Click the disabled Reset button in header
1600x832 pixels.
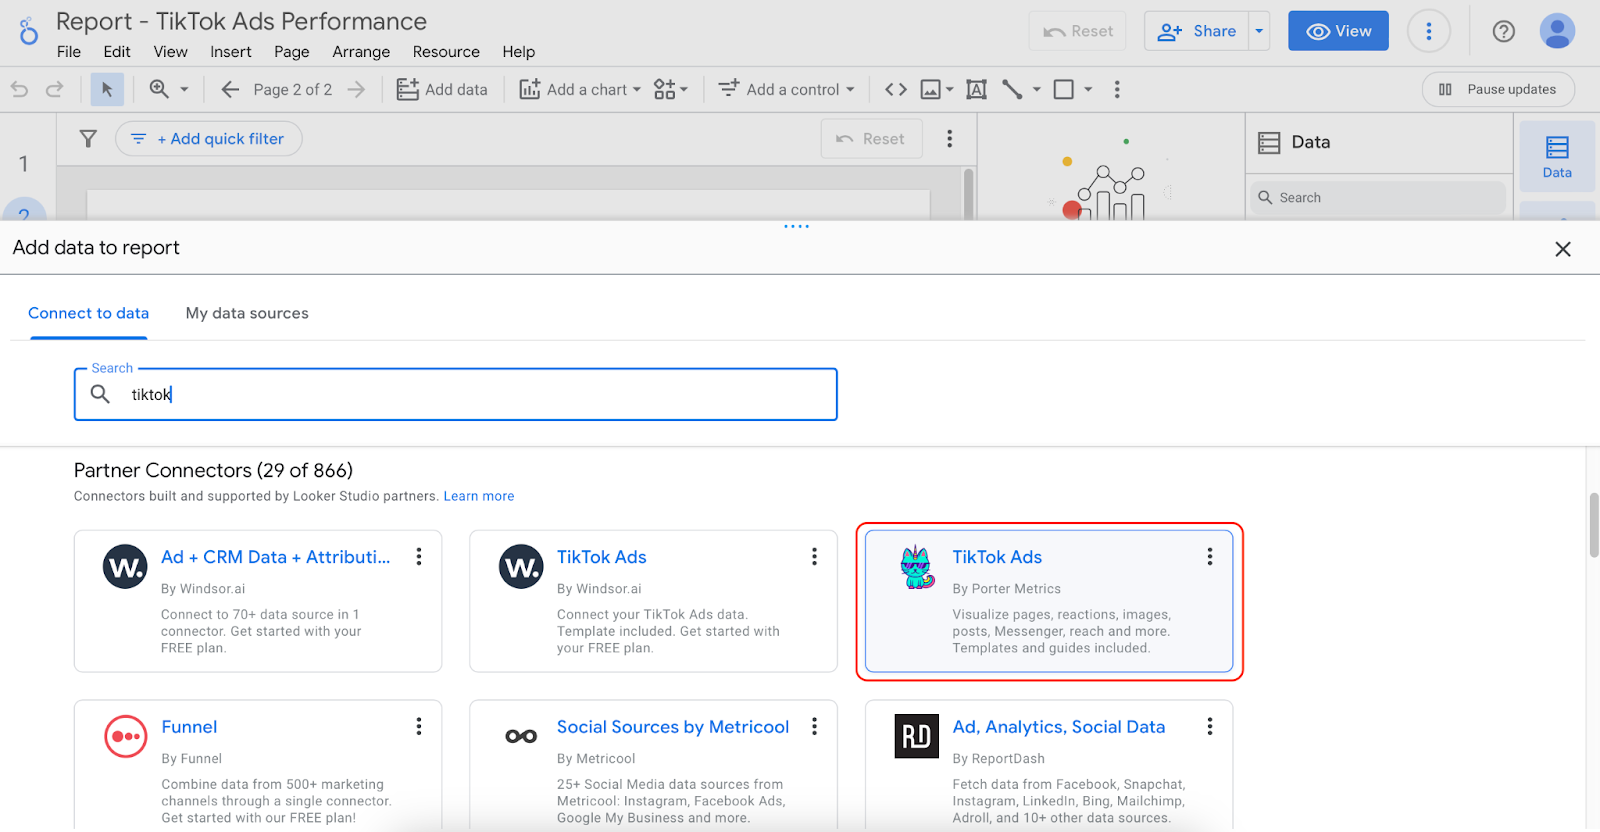coord(1078,31)
